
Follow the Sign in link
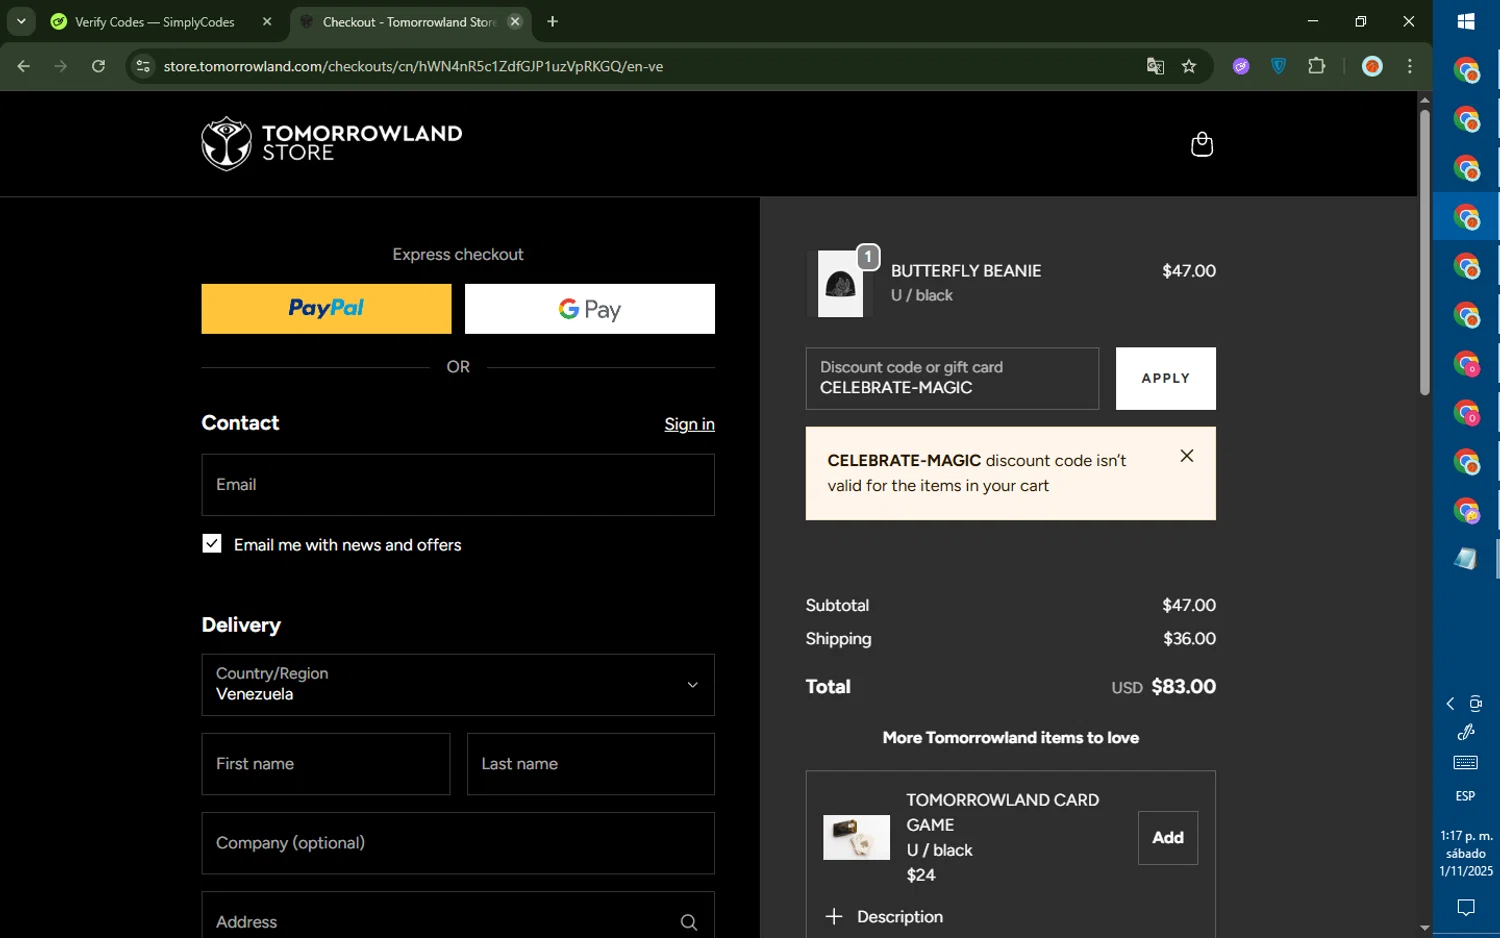click(x=689, y=424)
